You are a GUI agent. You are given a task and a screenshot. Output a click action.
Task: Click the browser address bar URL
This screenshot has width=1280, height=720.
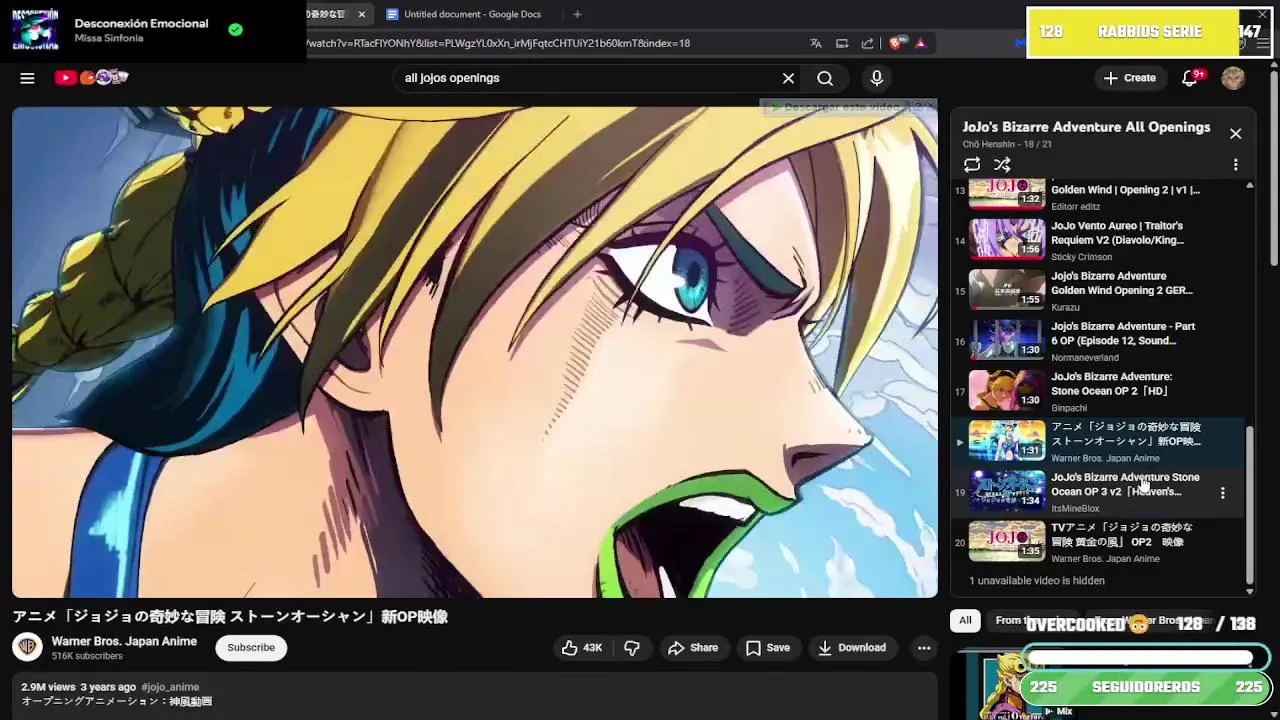click(498, 43)
